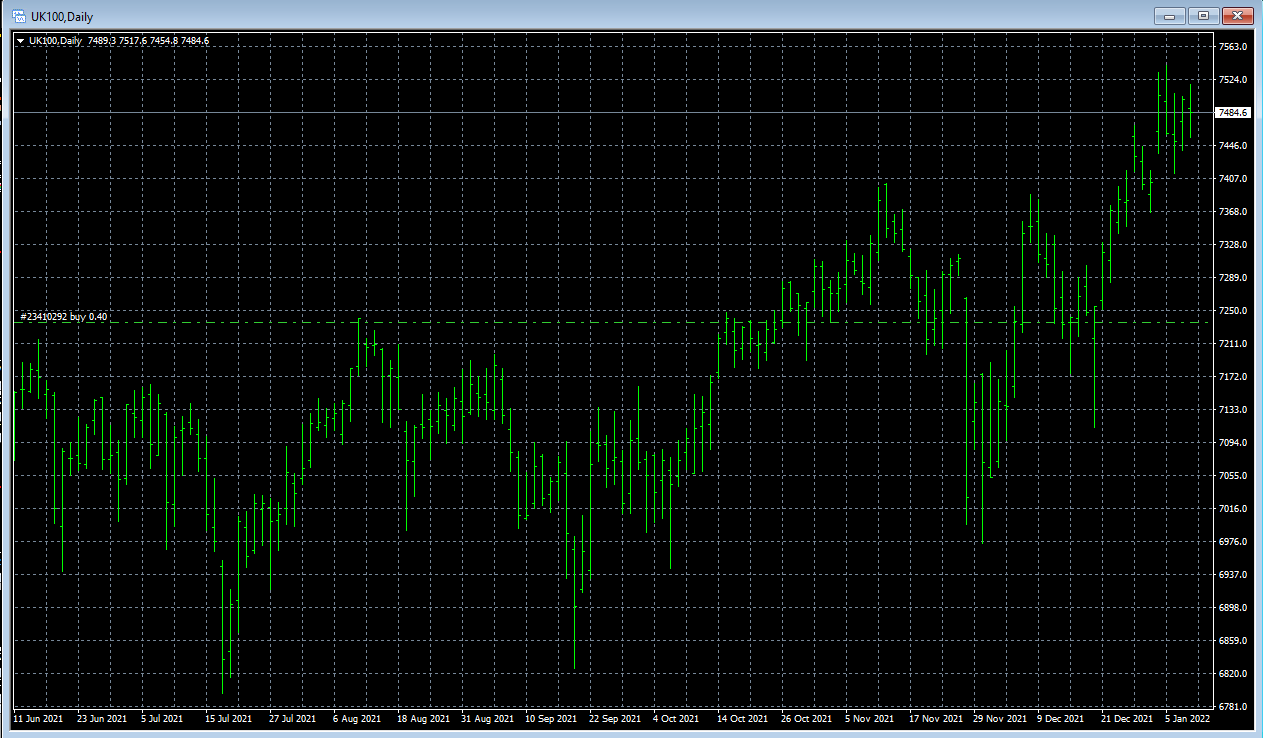
Task: Click the '21 Dec 2021' date label
Action: pos(1127,719)
